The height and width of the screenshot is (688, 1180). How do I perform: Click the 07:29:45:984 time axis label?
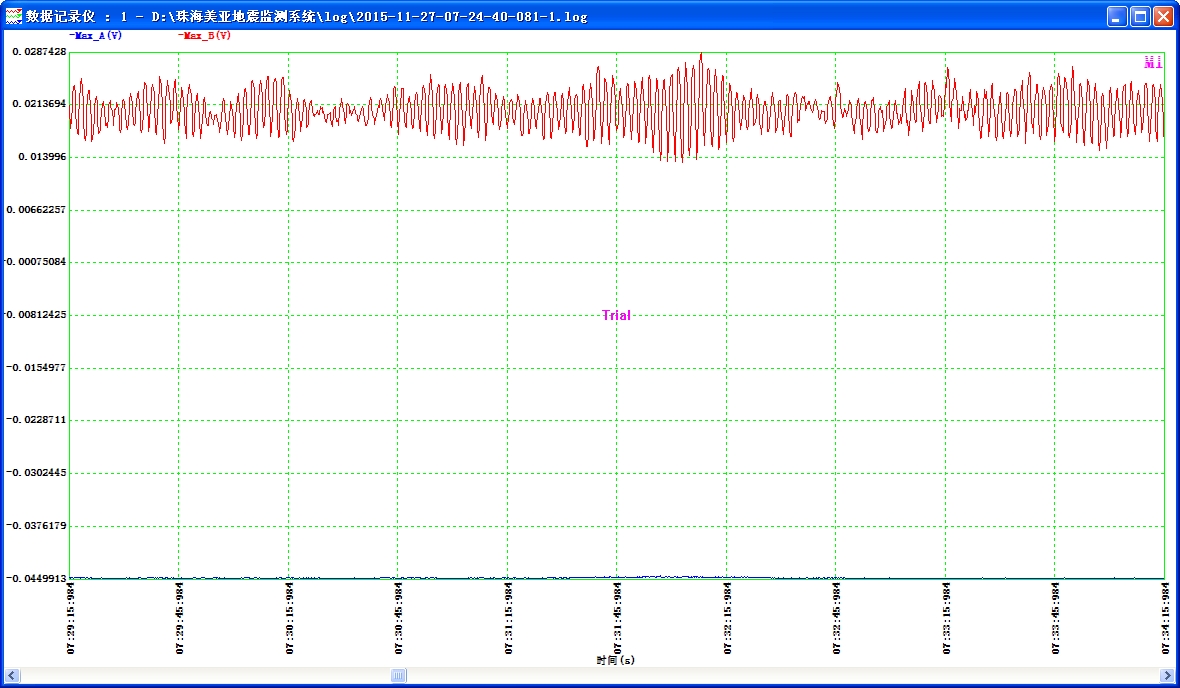[x=180, y=618]
